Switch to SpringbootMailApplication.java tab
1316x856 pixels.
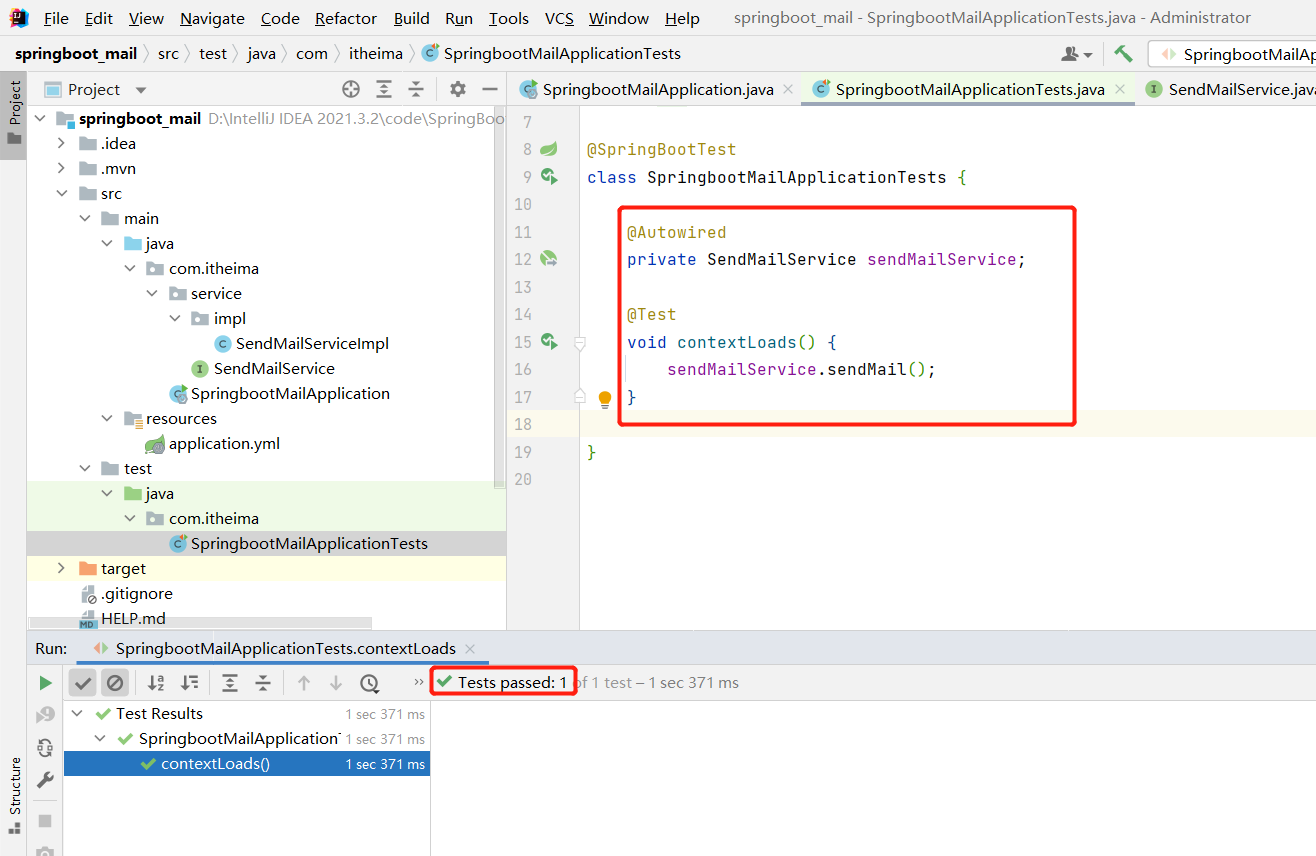point(658,89)
